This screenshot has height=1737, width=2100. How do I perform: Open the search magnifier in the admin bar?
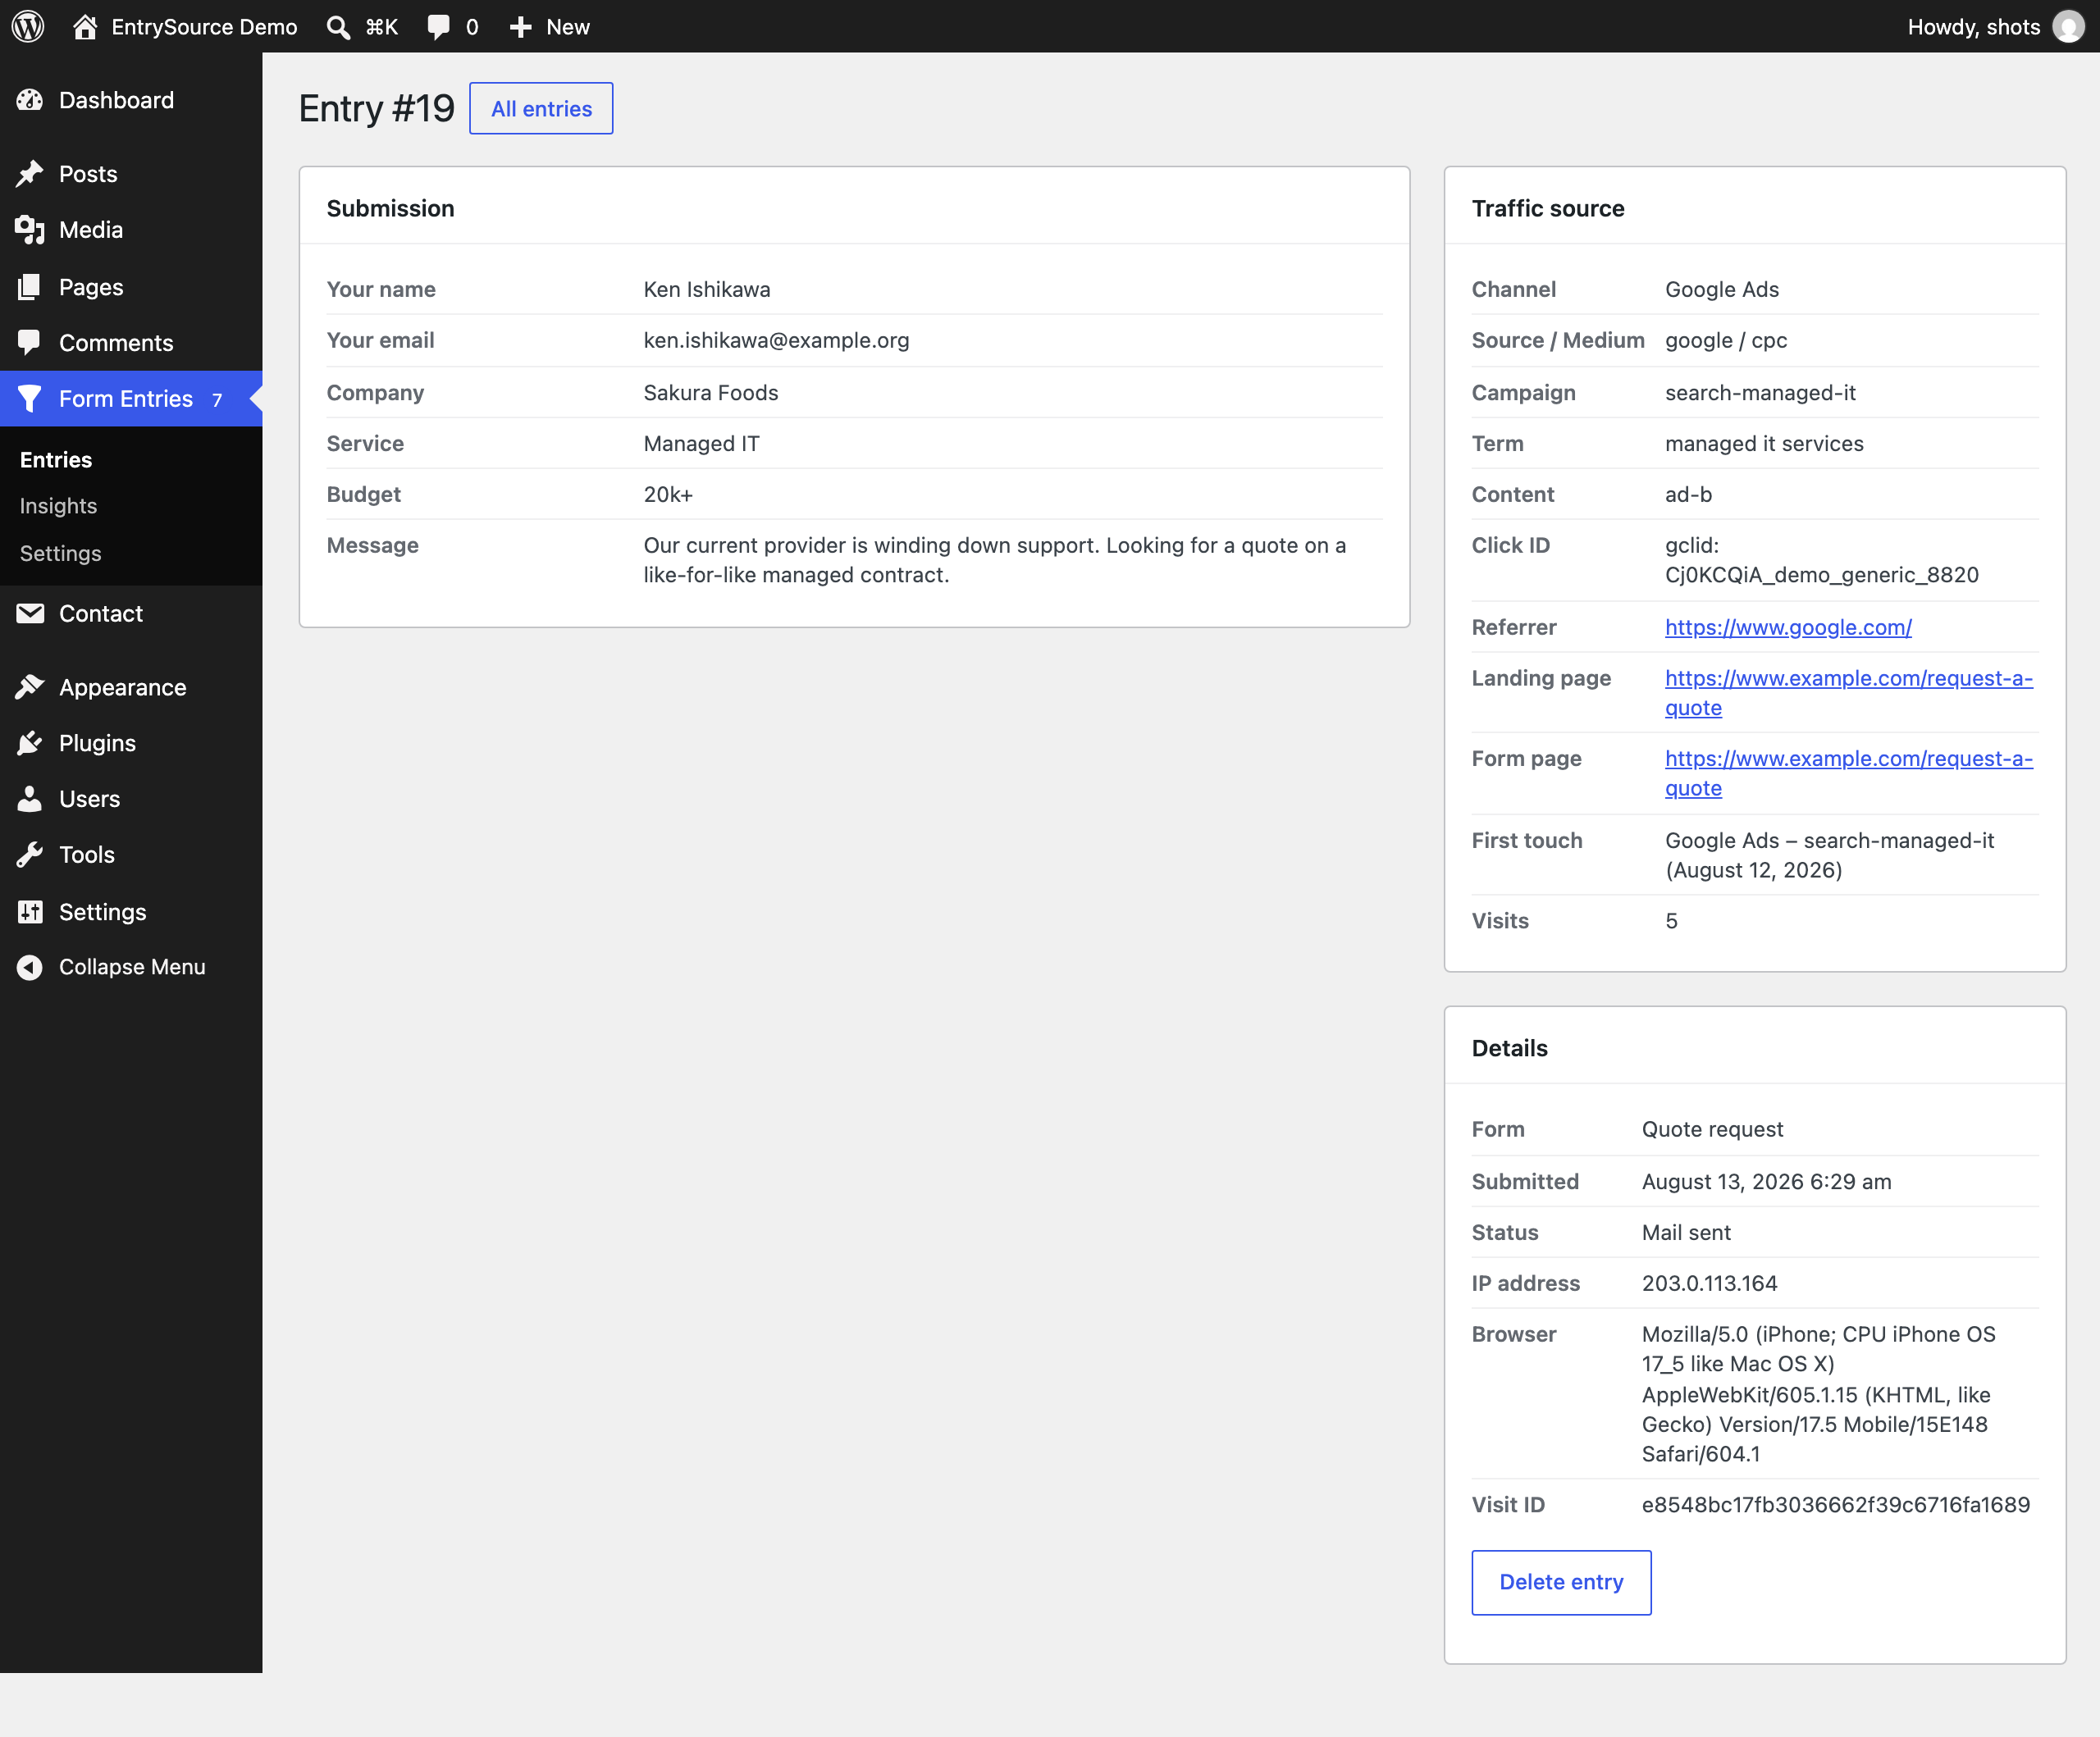[338, 27]
